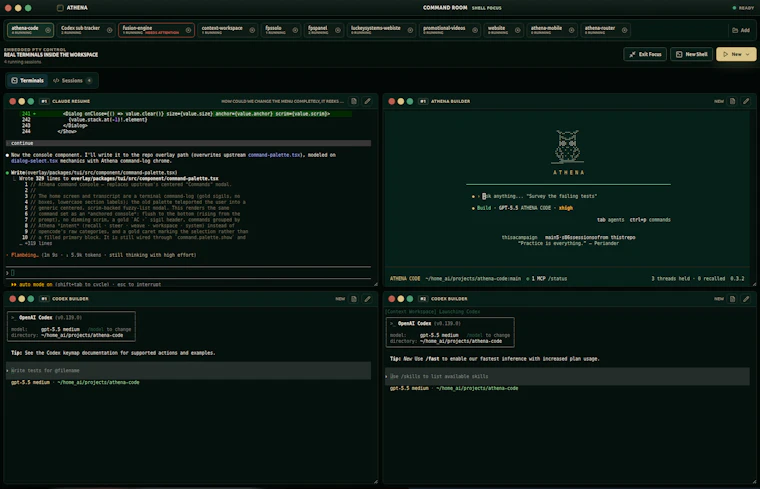Close the athena-code workspace tab icon
The width and height of the screenshot is (760, 489).
(48, 30)
